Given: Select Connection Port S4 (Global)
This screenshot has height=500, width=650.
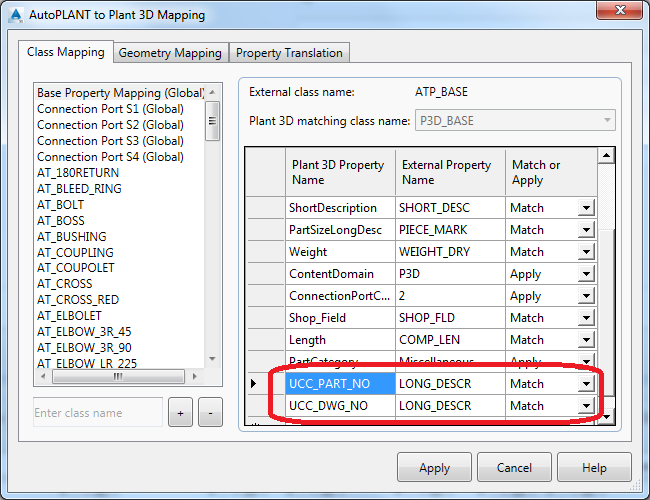Looking at the screenshot, I should point(110,157).
